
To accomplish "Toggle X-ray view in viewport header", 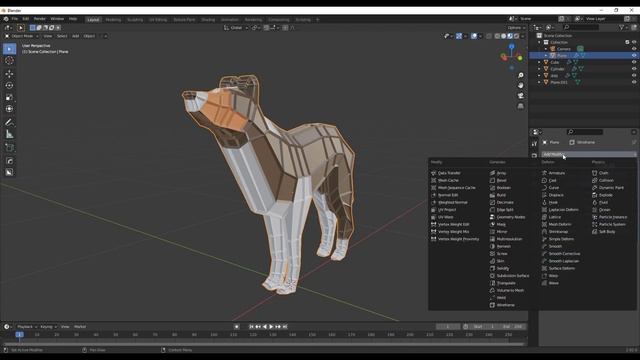I will [489, 36].
